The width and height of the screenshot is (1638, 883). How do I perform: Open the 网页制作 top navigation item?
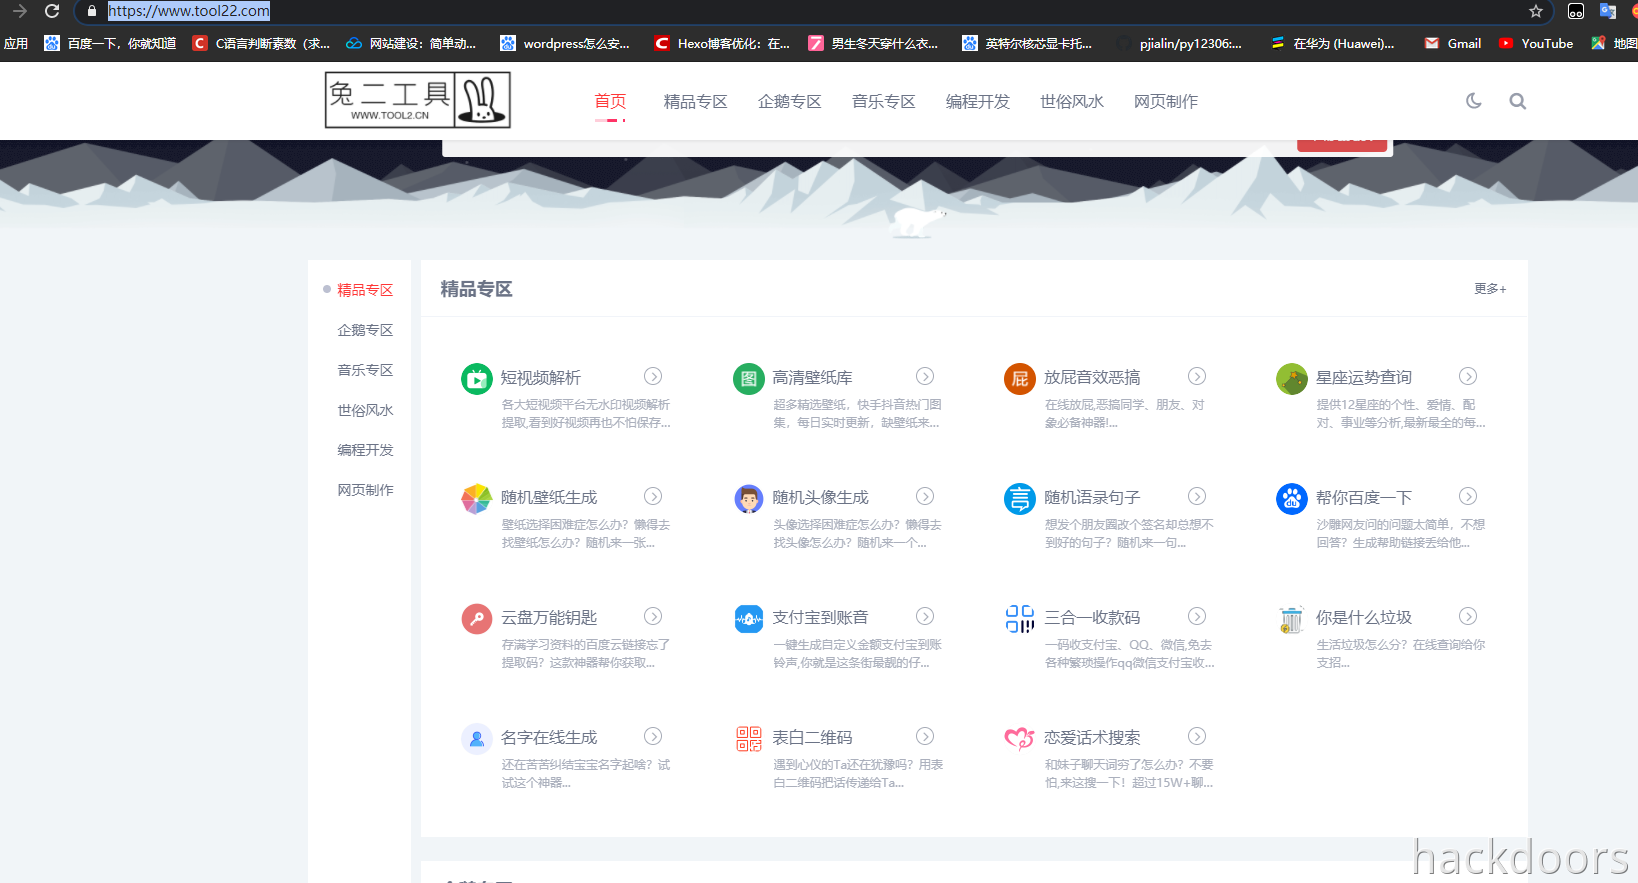pos(1166,101)
